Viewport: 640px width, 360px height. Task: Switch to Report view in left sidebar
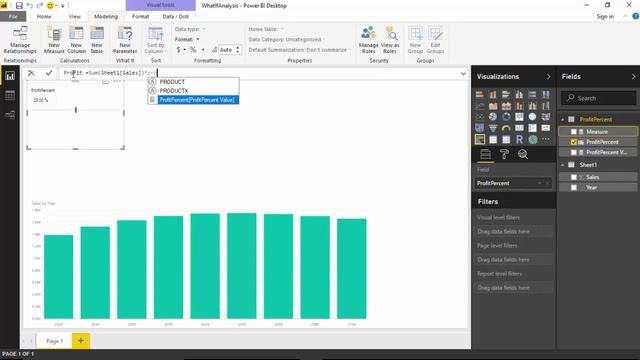[10, 76]
